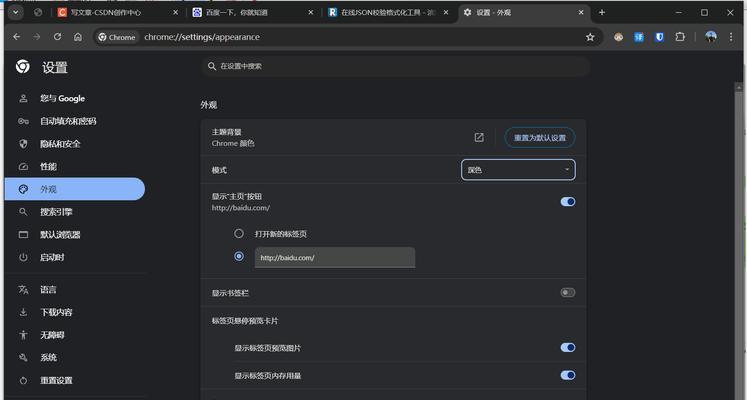The height and width of the screenshot is (400, 747).
Task: Open 默认浏览器 settings section
Action: point(75,235)
